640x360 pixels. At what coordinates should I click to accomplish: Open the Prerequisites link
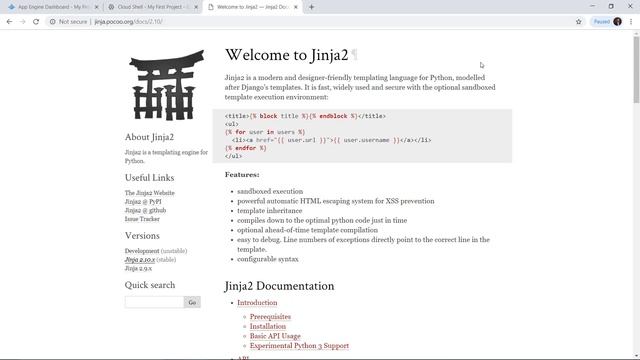pyautogui.click(x=270, y=316)
